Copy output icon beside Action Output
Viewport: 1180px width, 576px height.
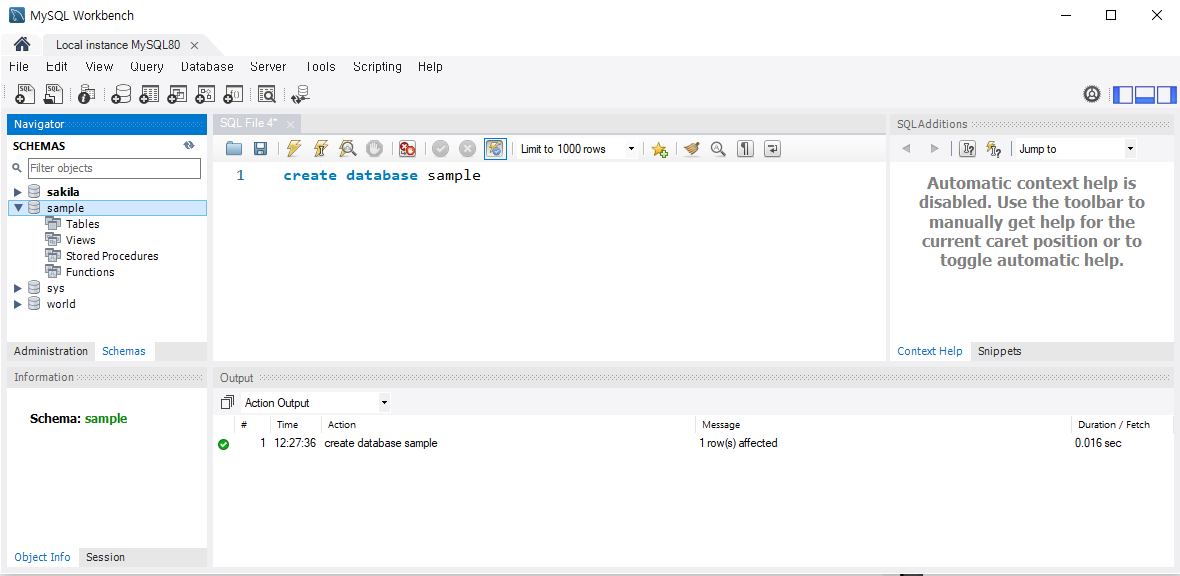[x=228, y=402]
